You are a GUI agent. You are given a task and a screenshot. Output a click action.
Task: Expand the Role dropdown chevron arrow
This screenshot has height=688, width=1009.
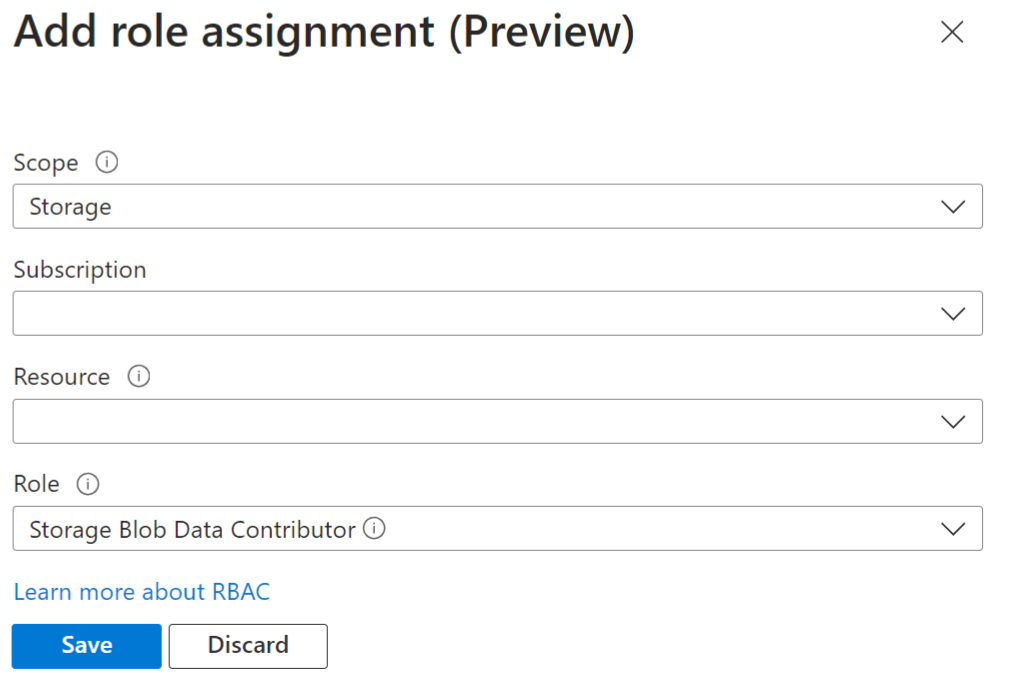[953, 529]
